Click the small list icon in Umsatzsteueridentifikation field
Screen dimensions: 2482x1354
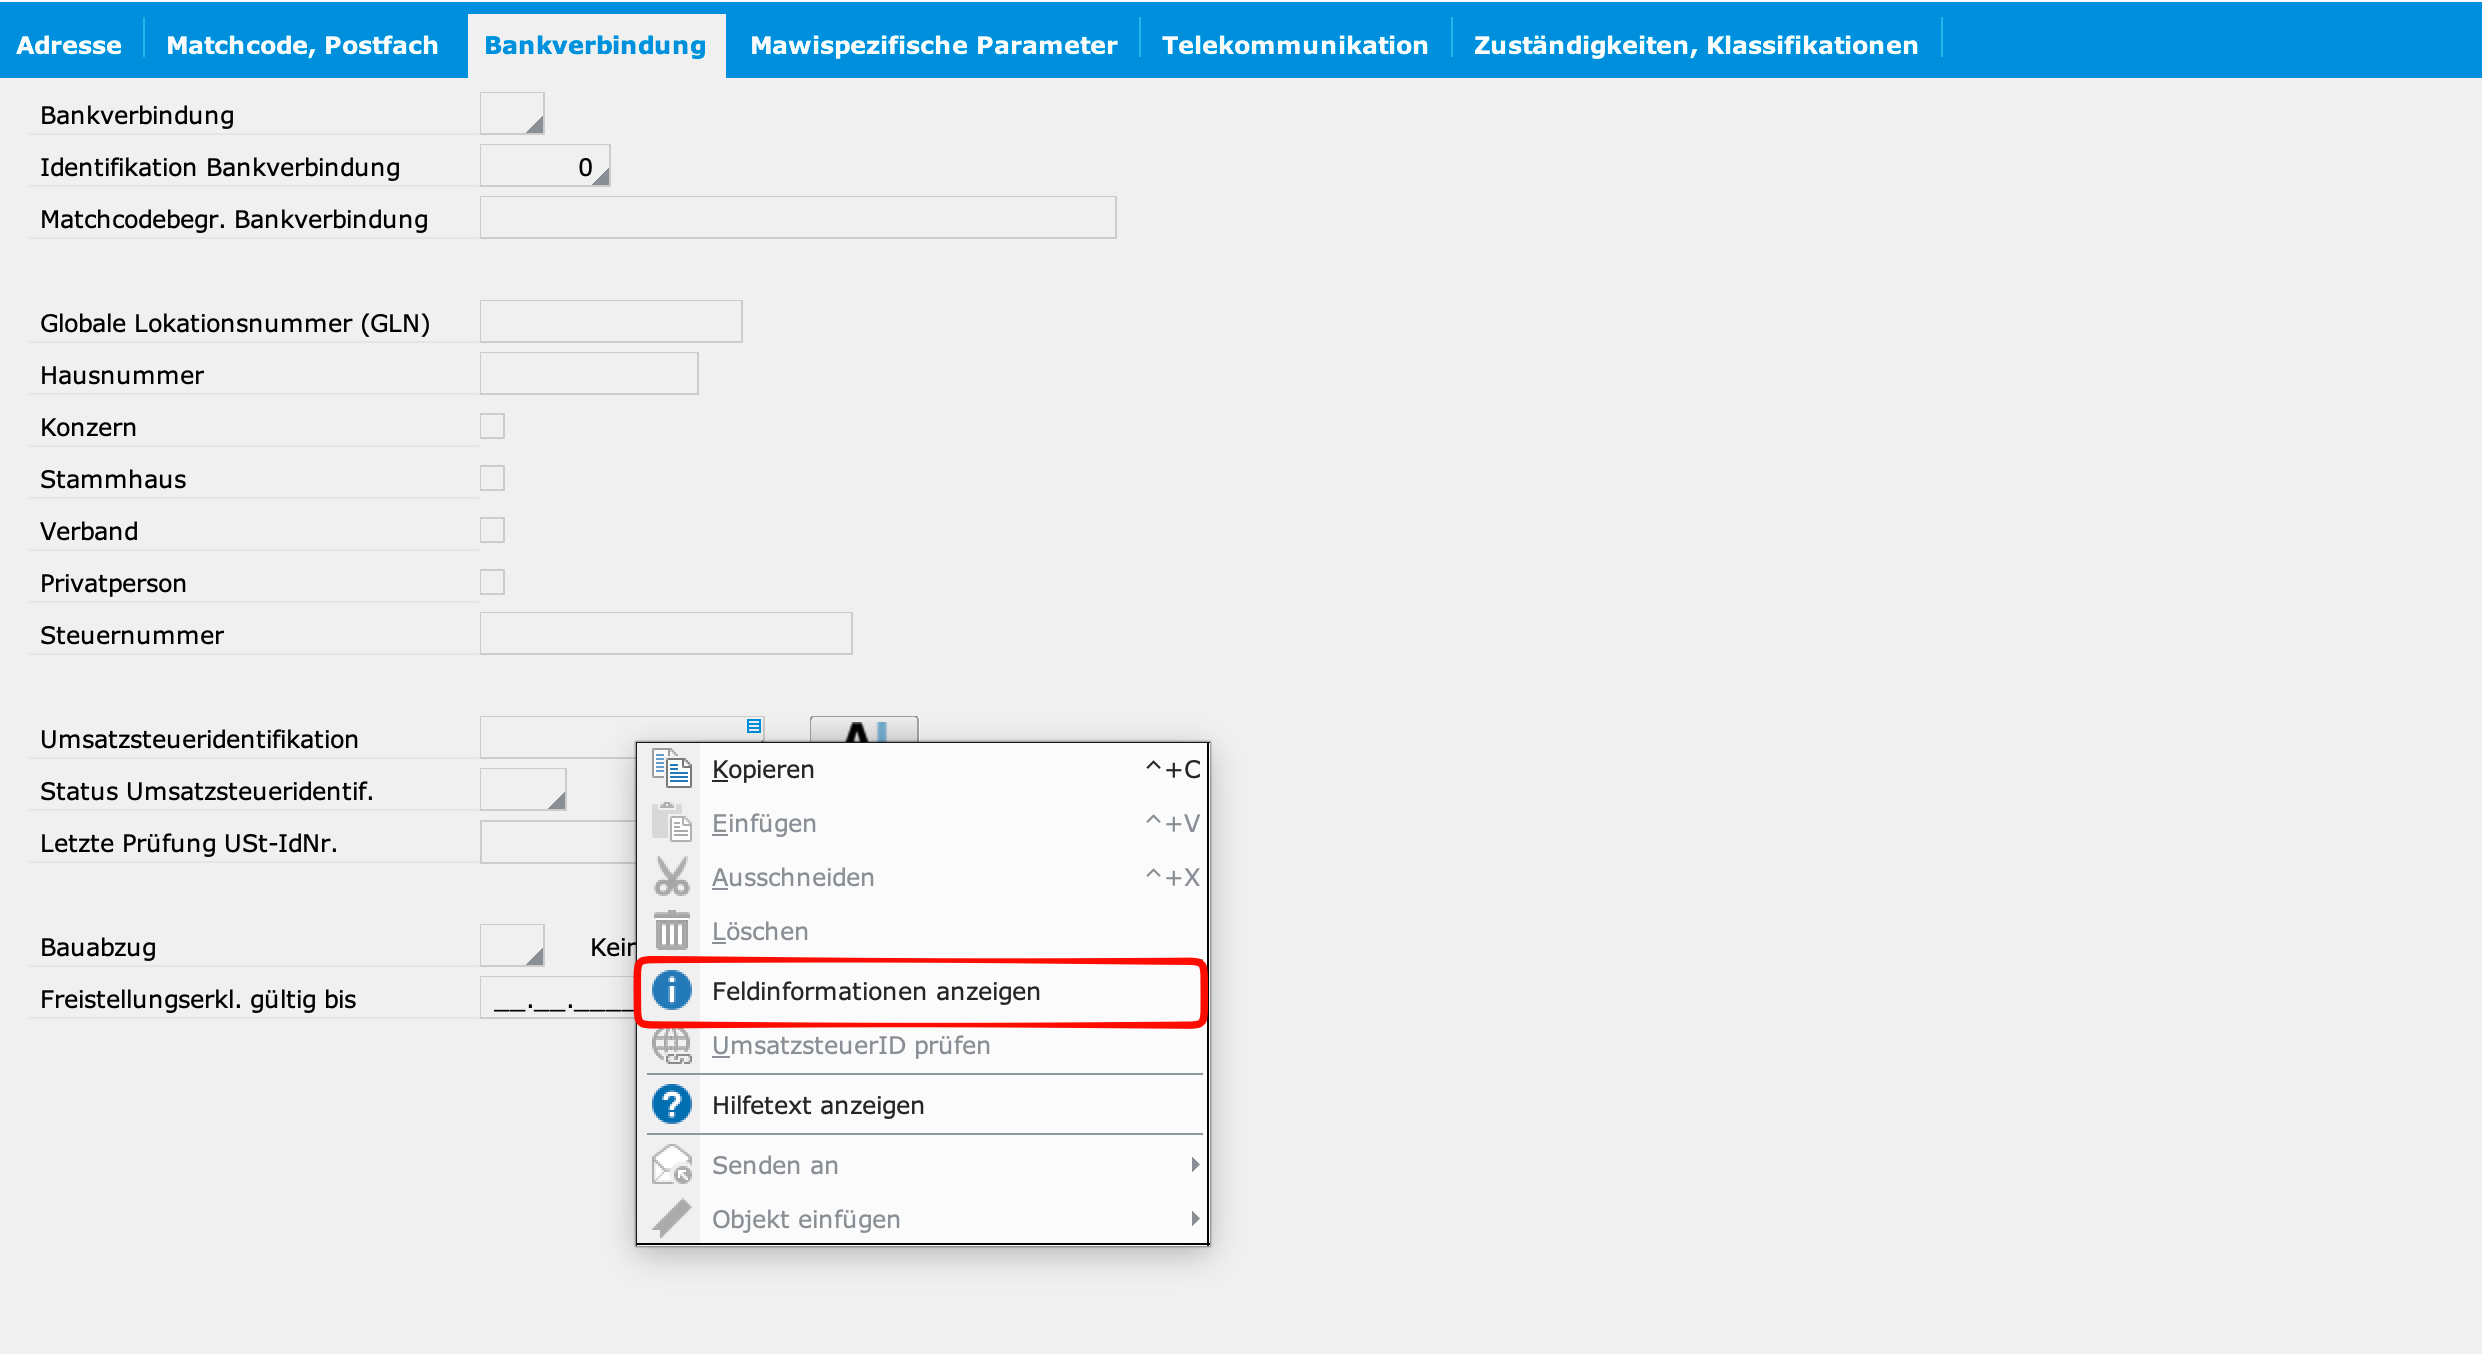[x=754, y=726]
